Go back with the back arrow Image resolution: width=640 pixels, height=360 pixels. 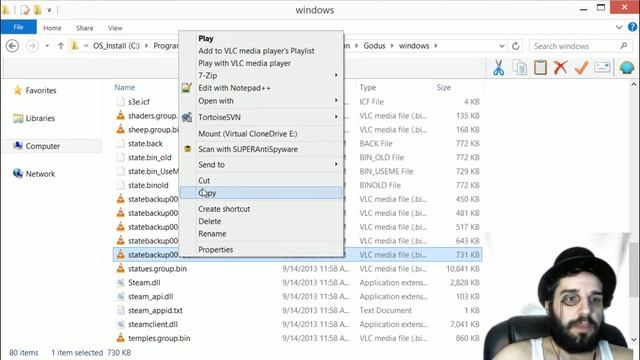click(12, 46)
